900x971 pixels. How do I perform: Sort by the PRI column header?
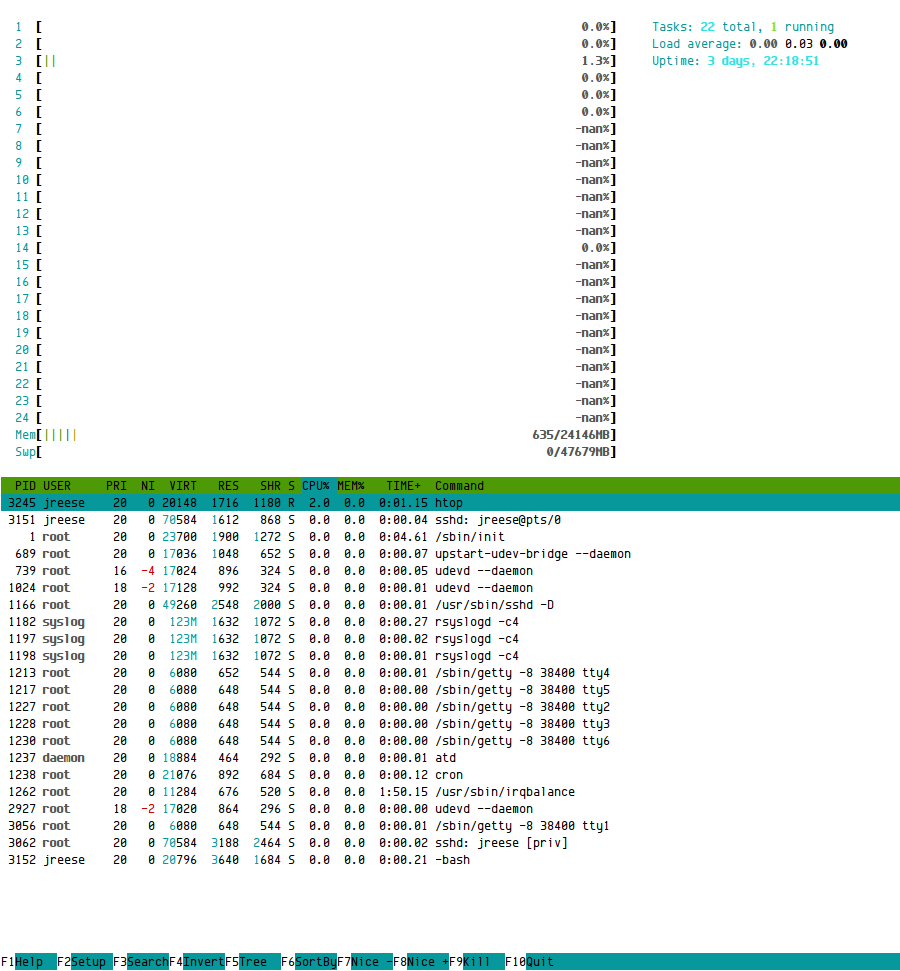pos(116,486)
